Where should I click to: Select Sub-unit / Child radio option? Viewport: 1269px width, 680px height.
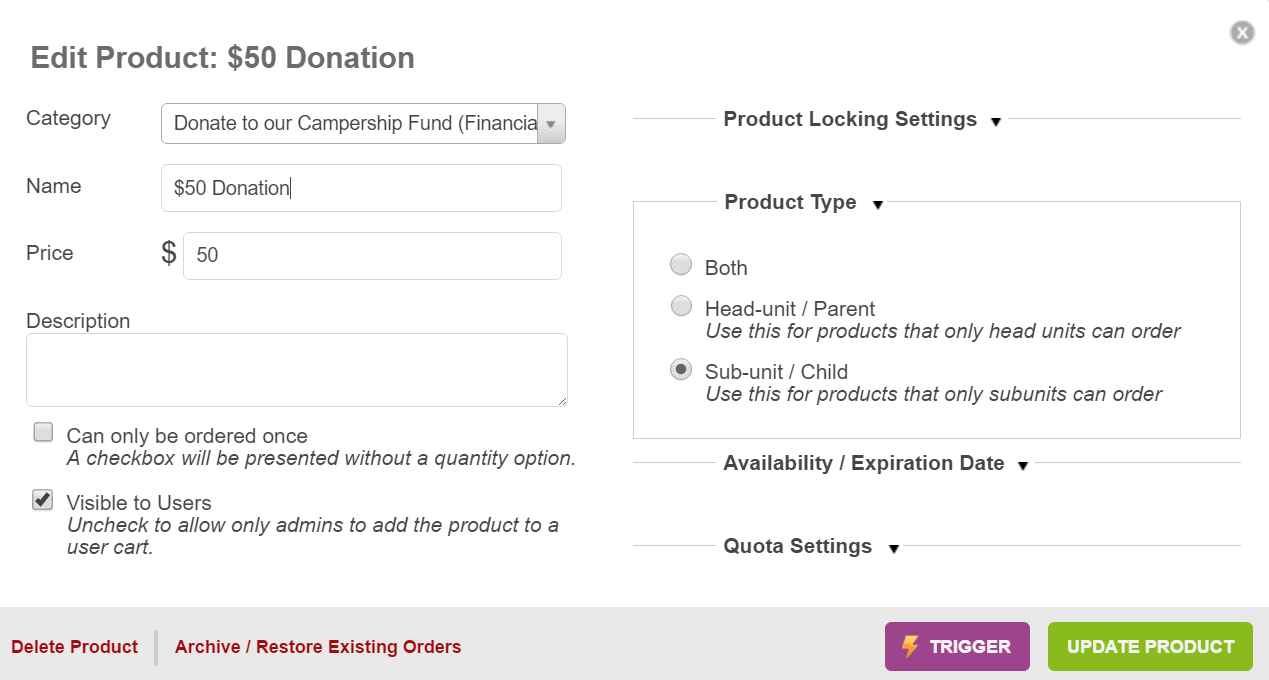point(681,370)
